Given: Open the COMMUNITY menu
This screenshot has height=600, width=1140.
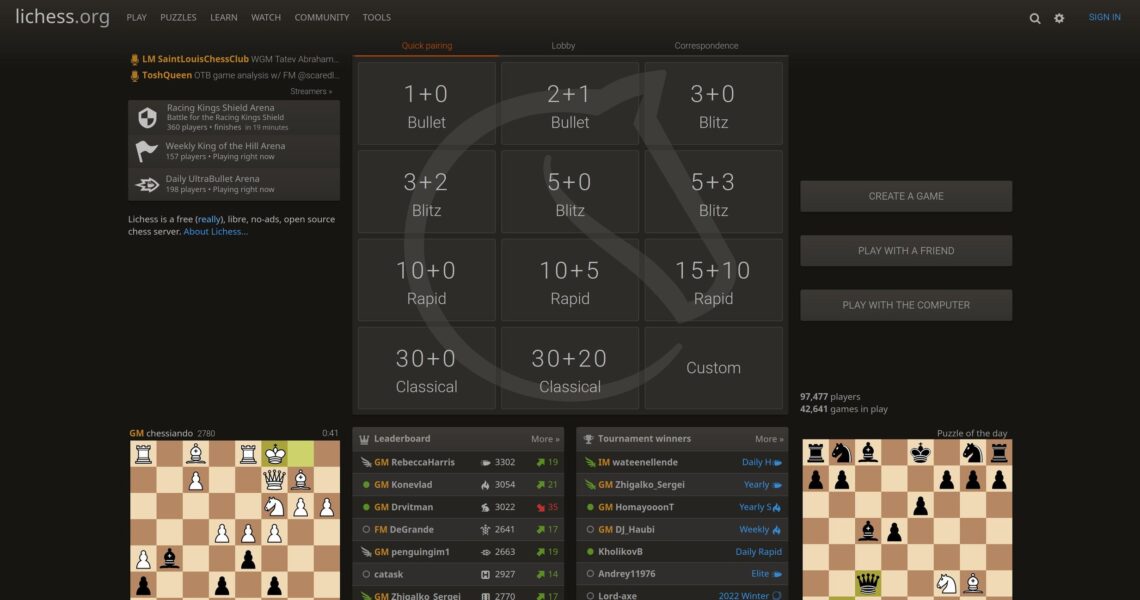Looking at the screenshot, I should pyautogui.click(x=321, y=17).
